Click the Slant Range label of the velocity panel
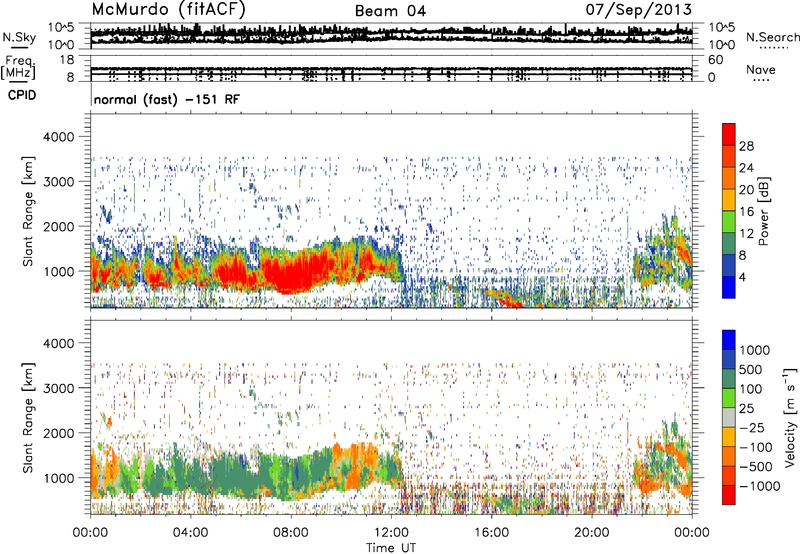 (28, 417)
